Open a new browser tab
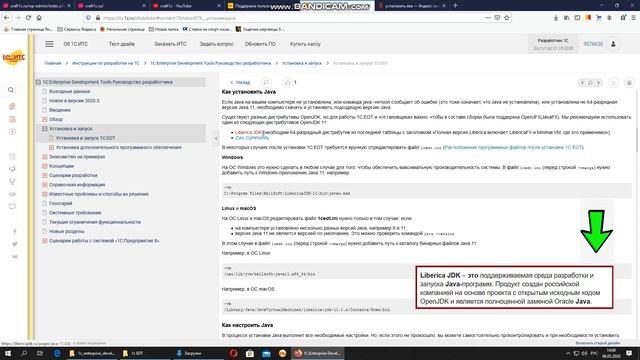Image resolution: width=640 pixels, height=360 pixels. [455, 5]
